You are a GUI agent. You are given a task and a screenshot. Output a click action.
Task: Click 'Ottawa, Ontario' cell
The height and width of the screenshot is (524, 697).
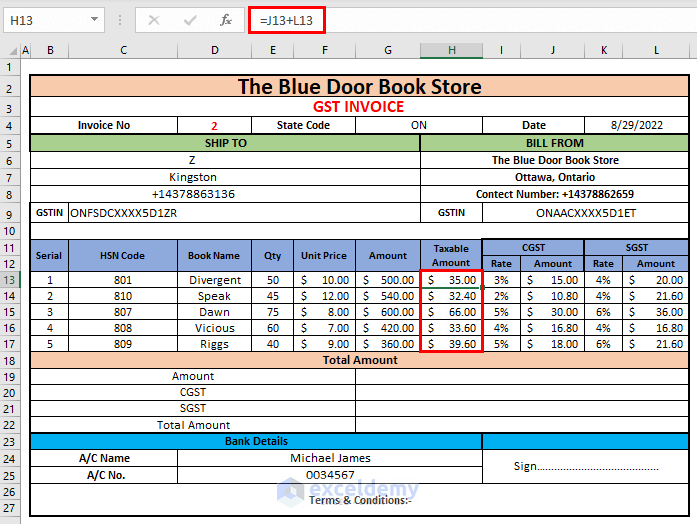tap(554, 177)
